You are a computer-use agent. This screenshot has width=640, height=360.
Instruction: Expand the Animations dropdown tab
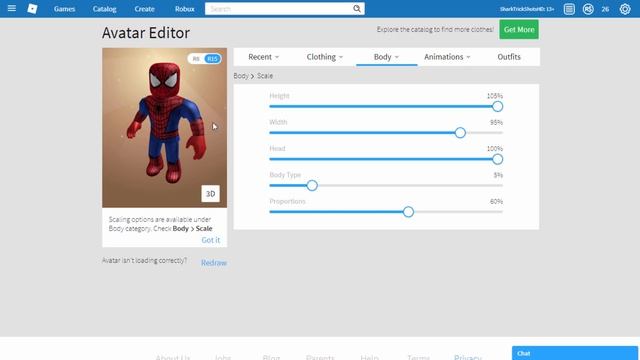(x=447, y=57)
